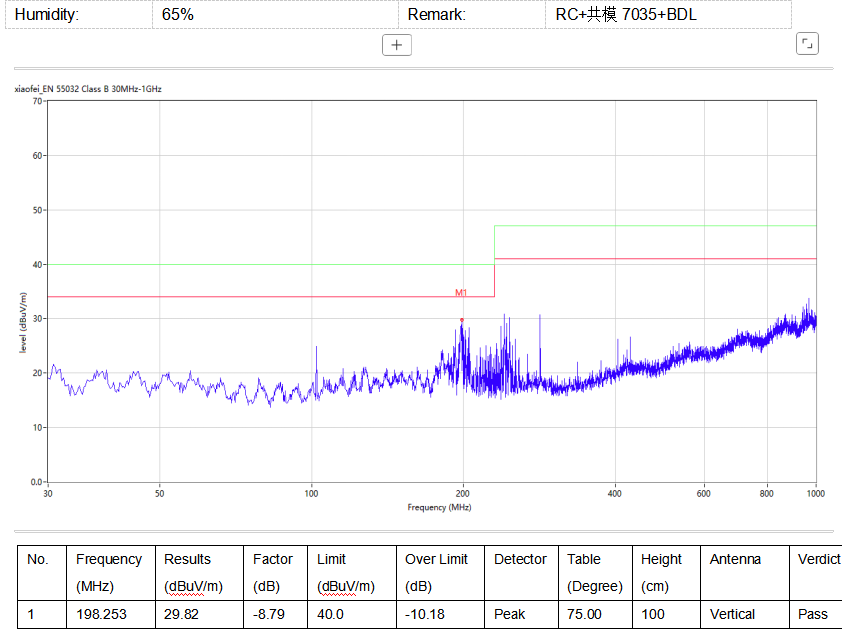Viewport: 842px width, 637px height.
Task: Click the '1000' frequency axis tick label
Action: pyautogui.click(x=816, y=494)
